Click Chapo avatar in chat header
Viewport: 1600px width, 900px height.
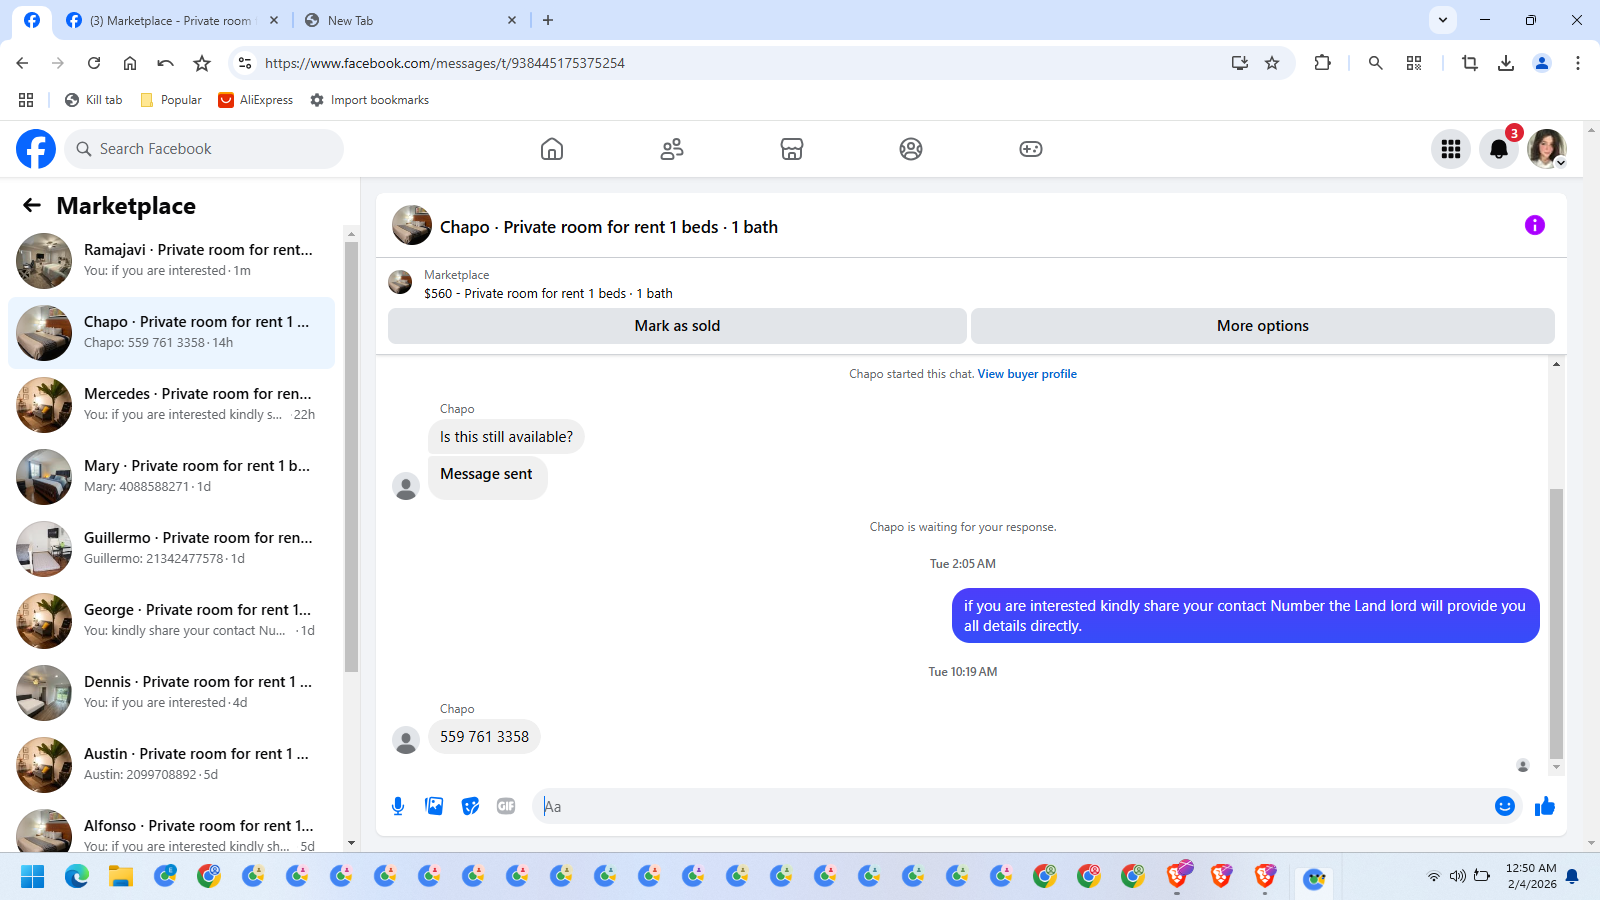[412, 226]
